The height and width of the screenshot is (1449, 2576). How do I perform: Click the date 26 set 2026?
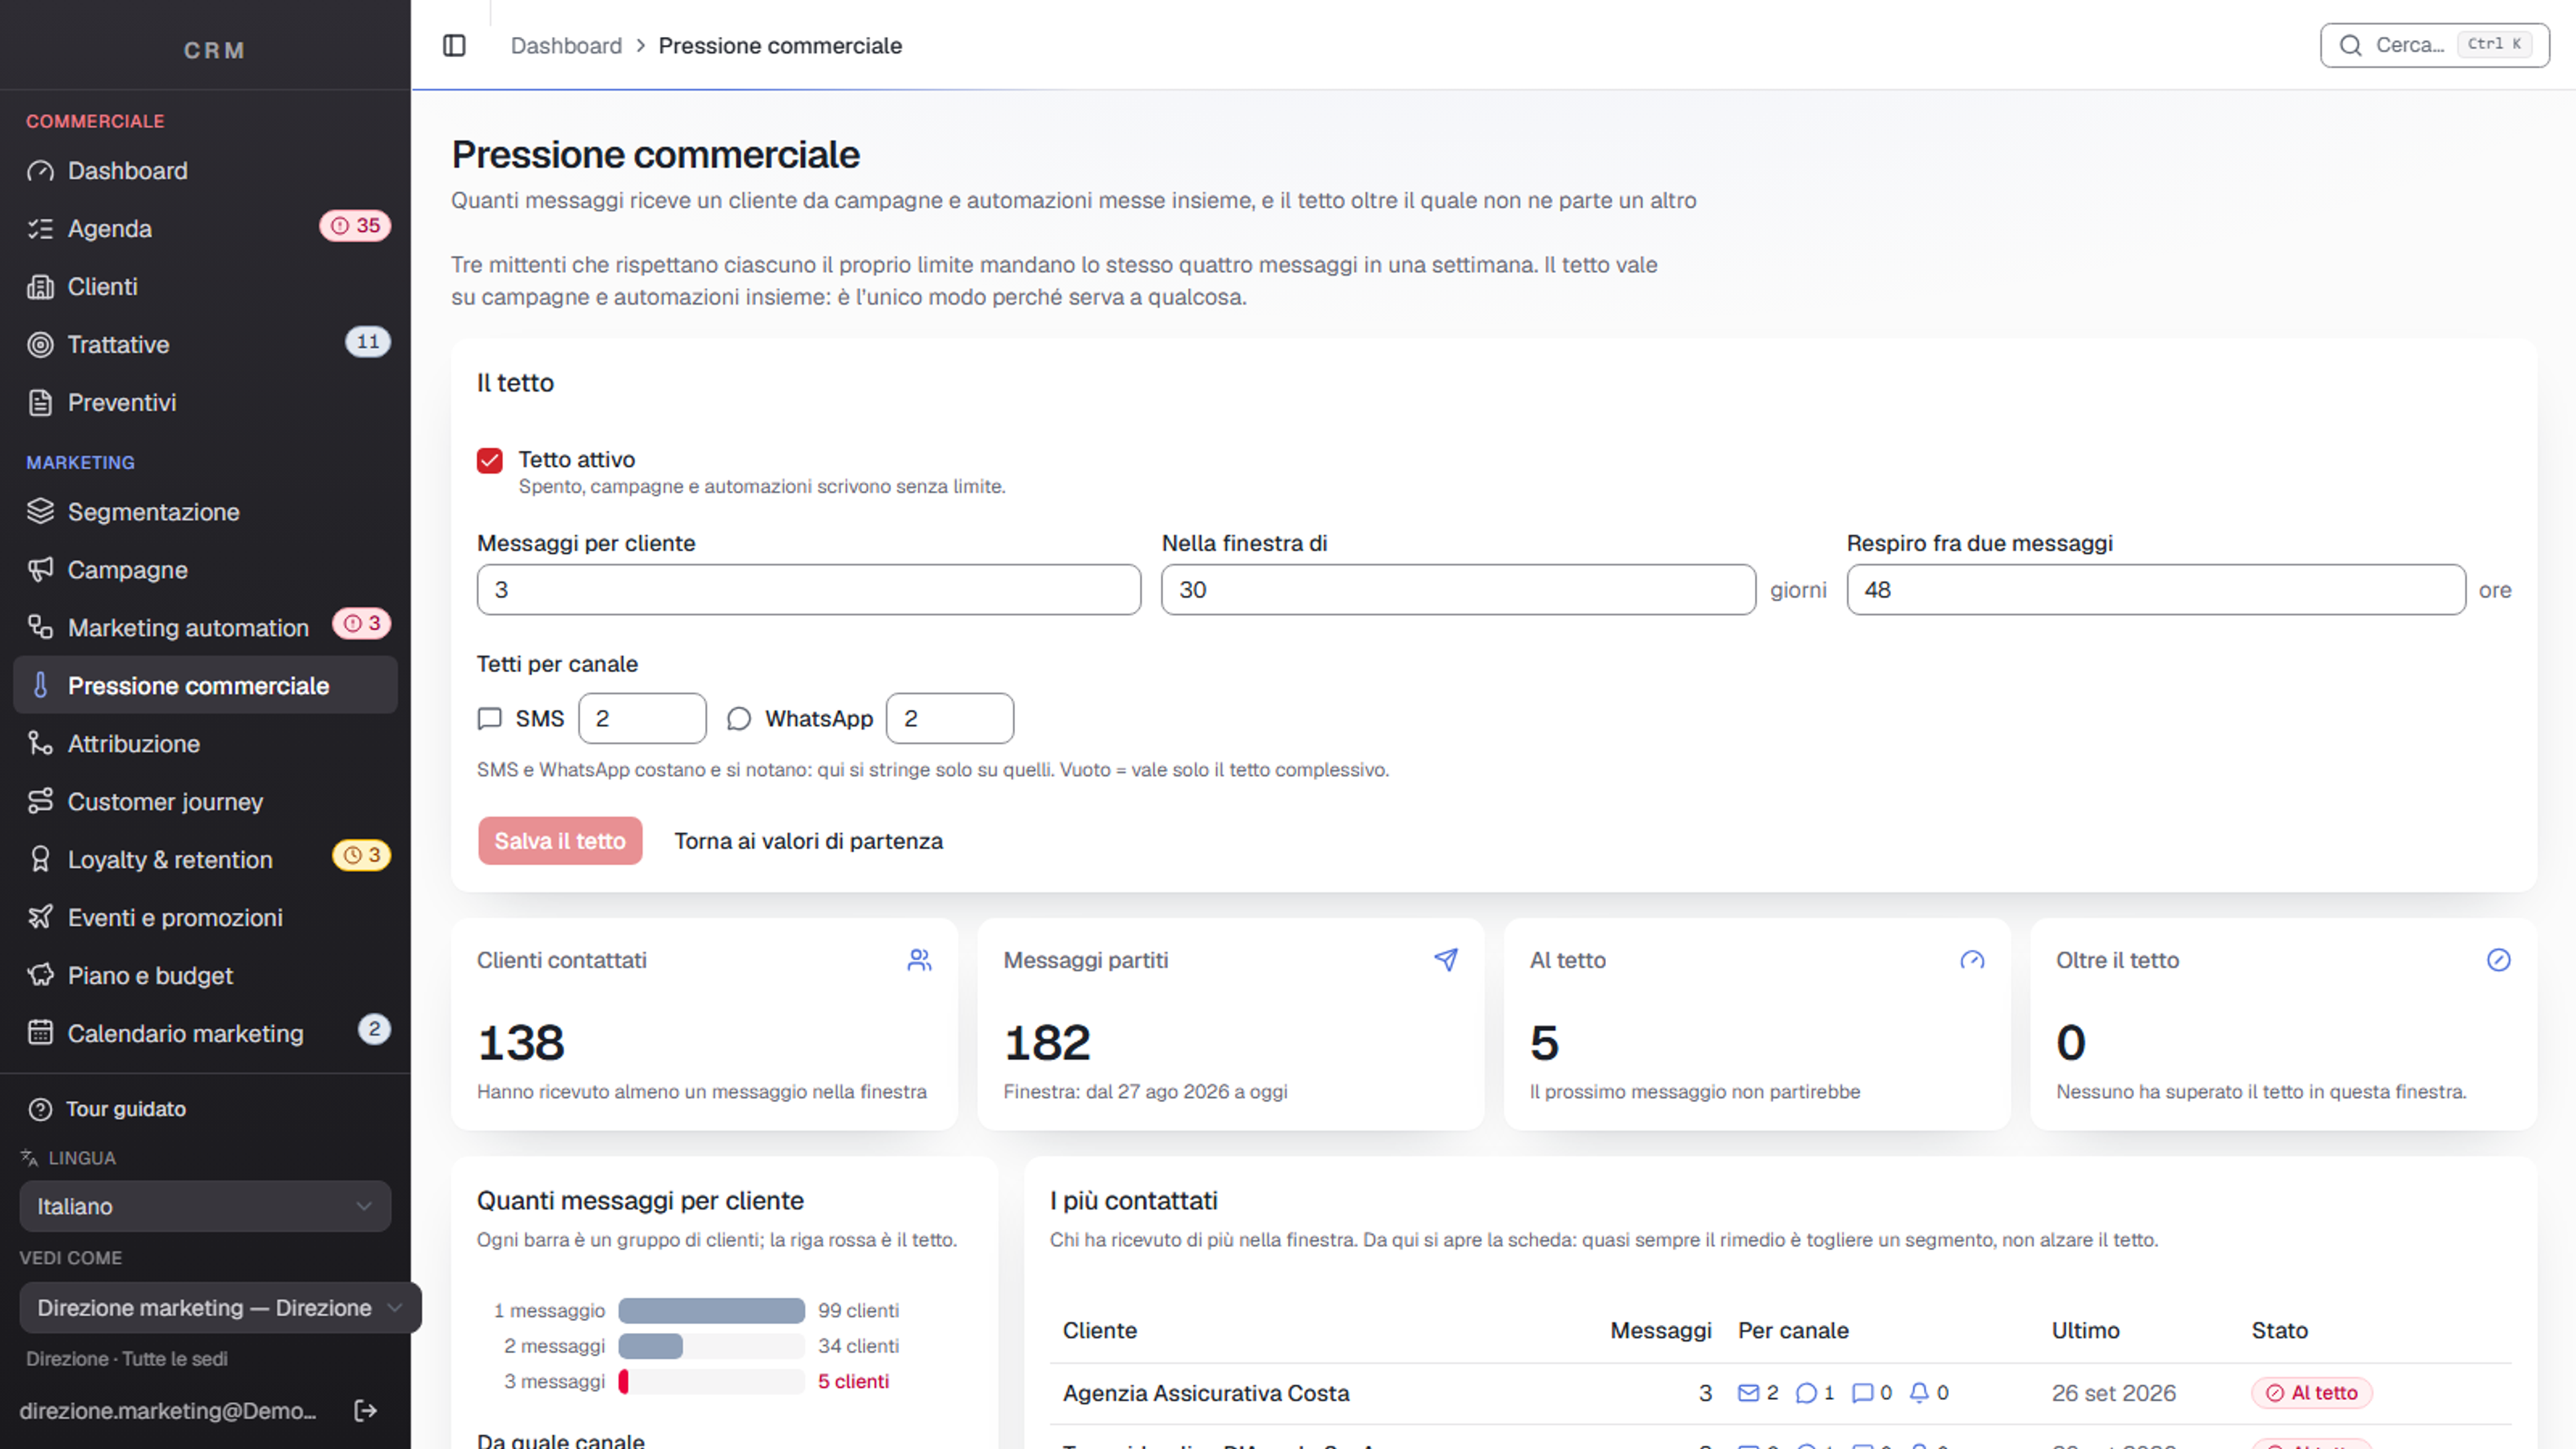pos(2113,1394)
